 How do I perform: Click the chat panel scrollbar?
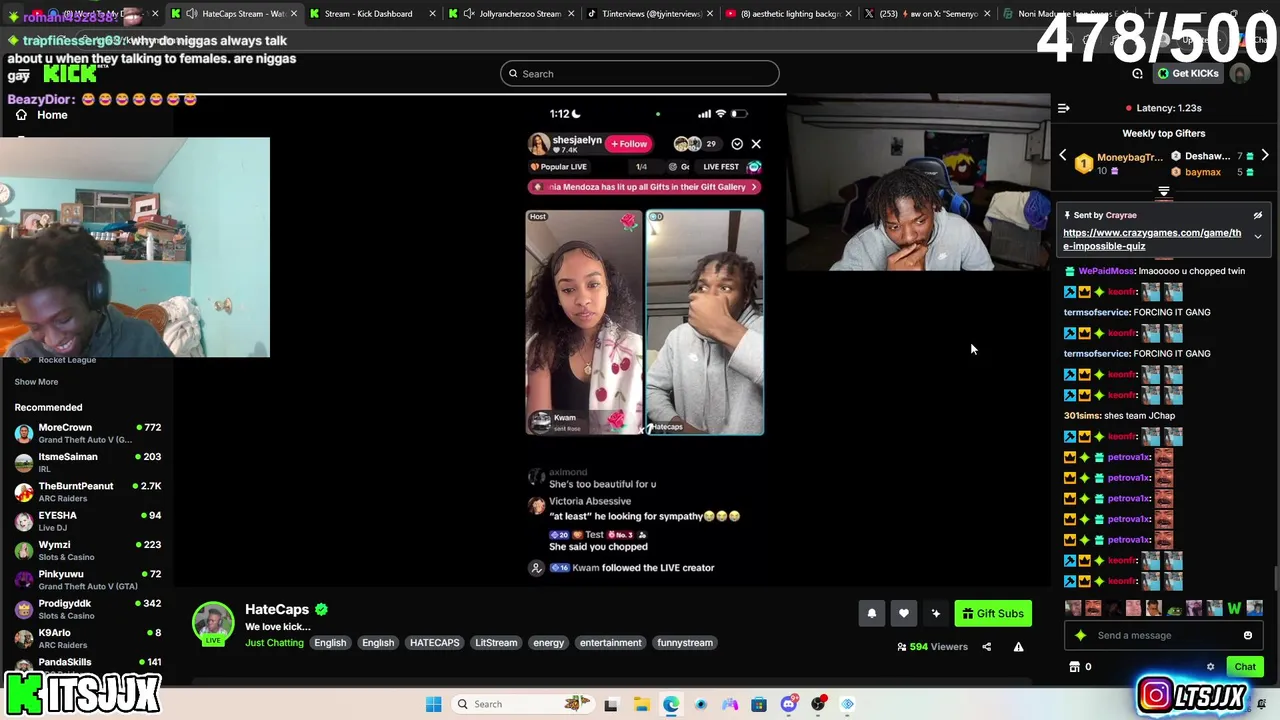click(x=1275, y=578)
